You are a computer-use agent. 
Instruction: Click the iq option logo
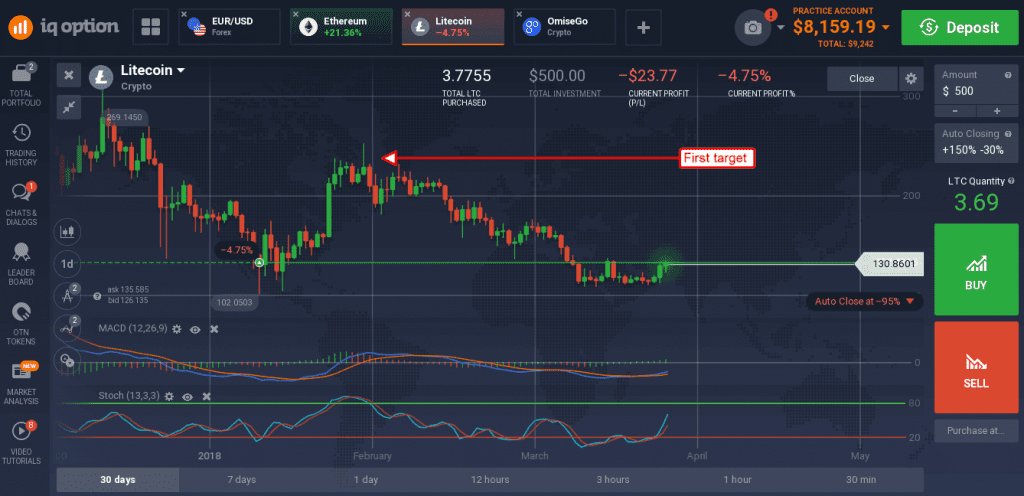pyautogui.click(x=63, y=27)
